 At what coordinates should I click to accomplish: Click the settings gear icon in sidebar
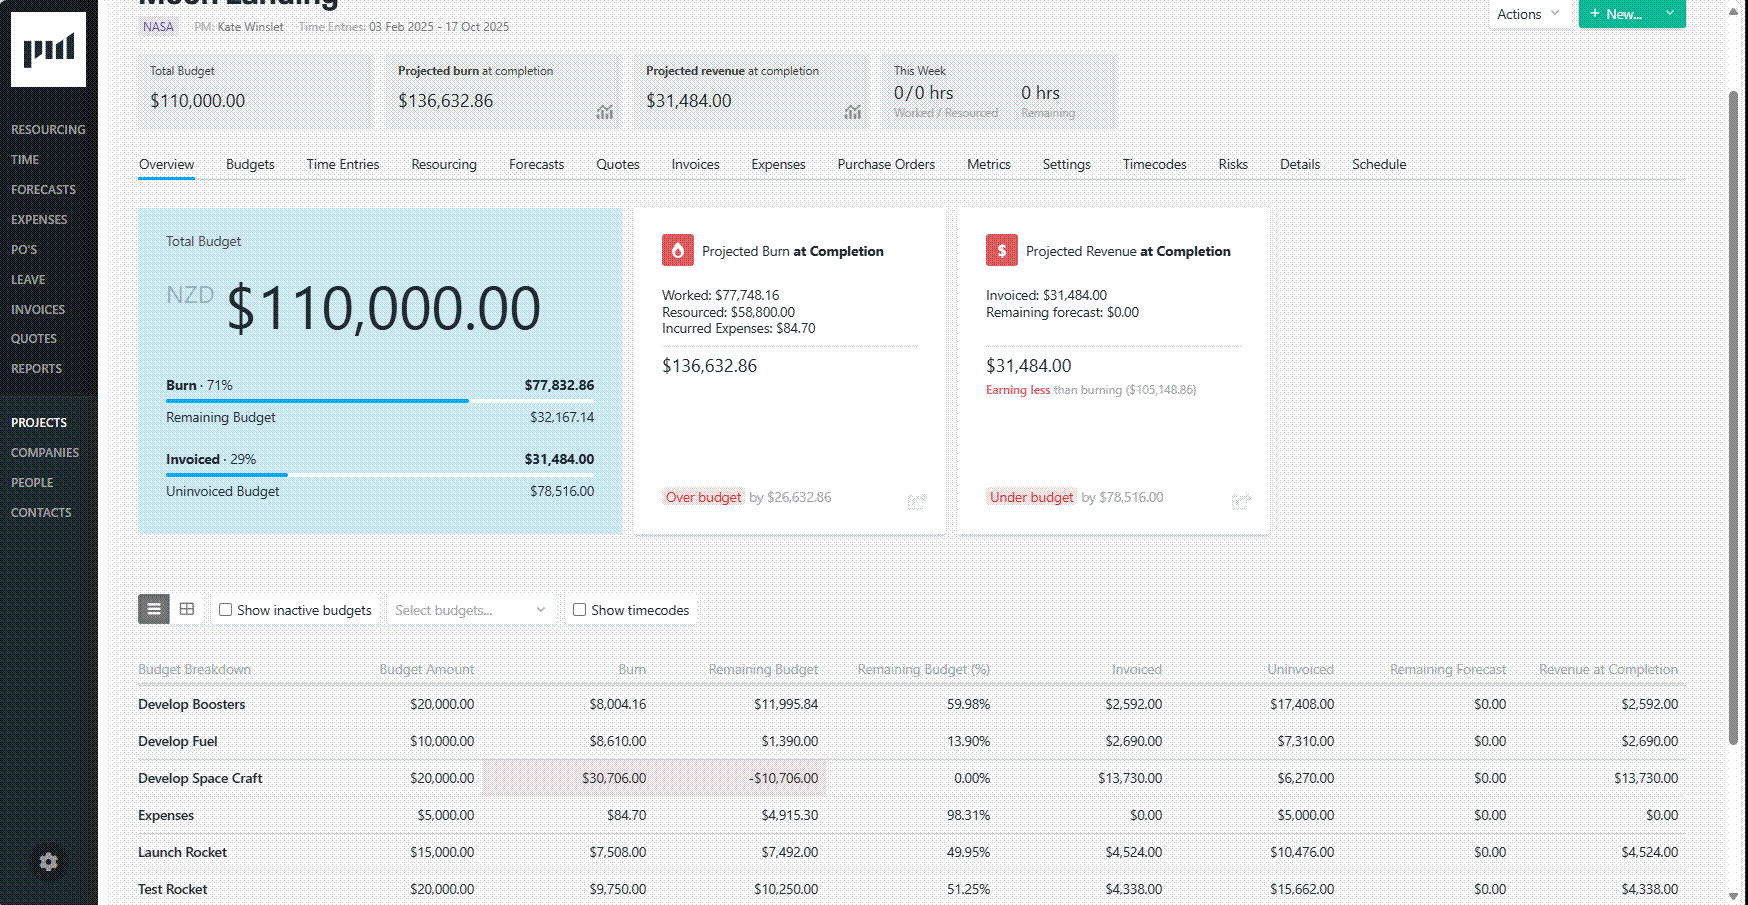coord(48,862)
